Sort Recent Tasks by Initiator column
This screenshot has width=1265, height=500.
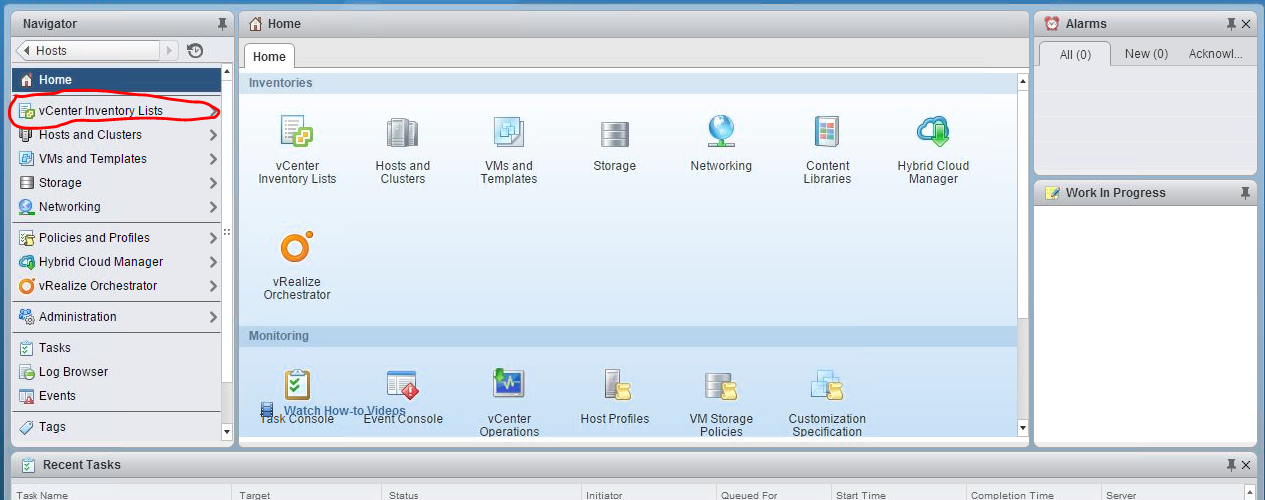tap(649, 495)
